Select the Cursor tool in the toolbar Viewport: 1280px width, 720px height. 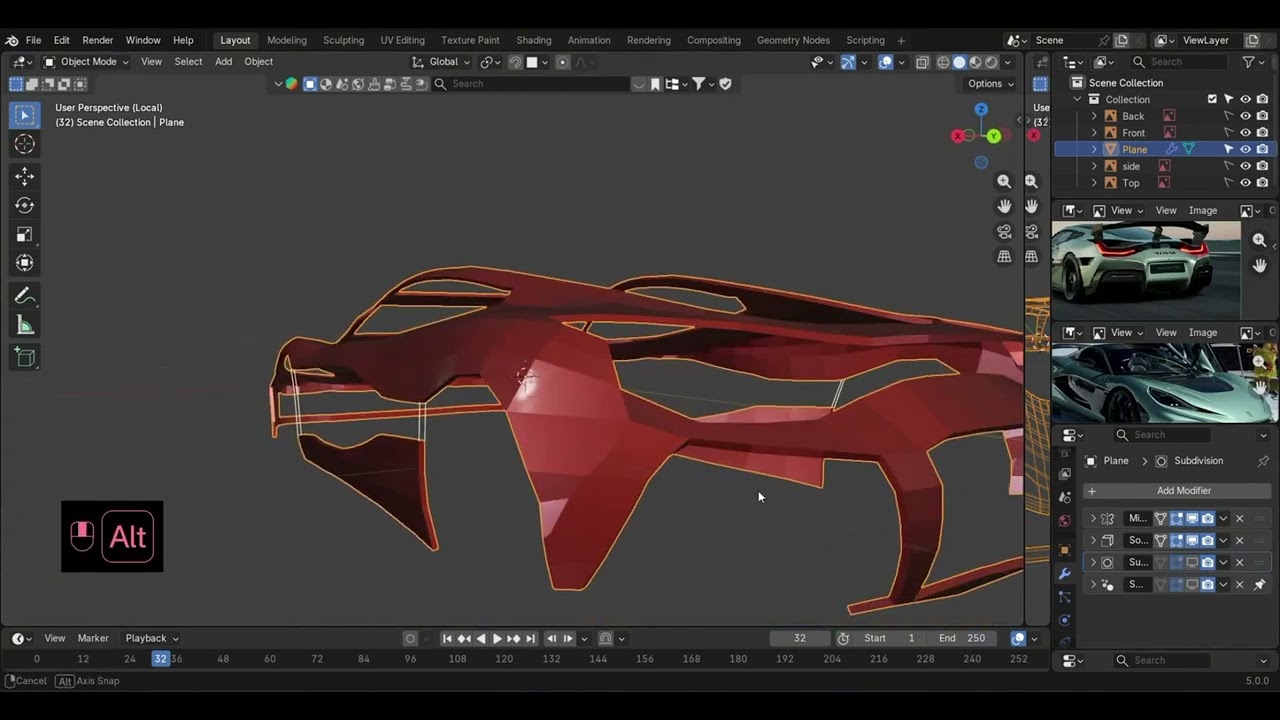(x=25, y=144)
